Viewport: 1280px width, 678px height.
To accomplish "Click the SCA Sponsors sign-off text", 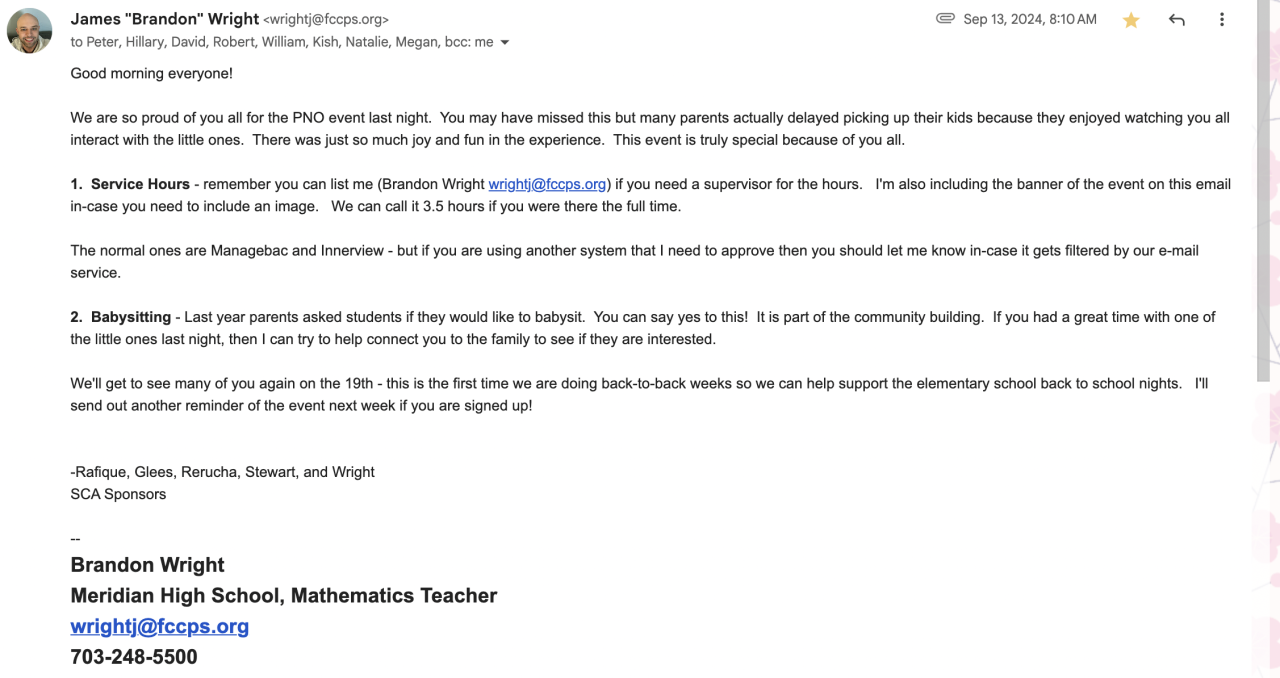I will (118, 494).
